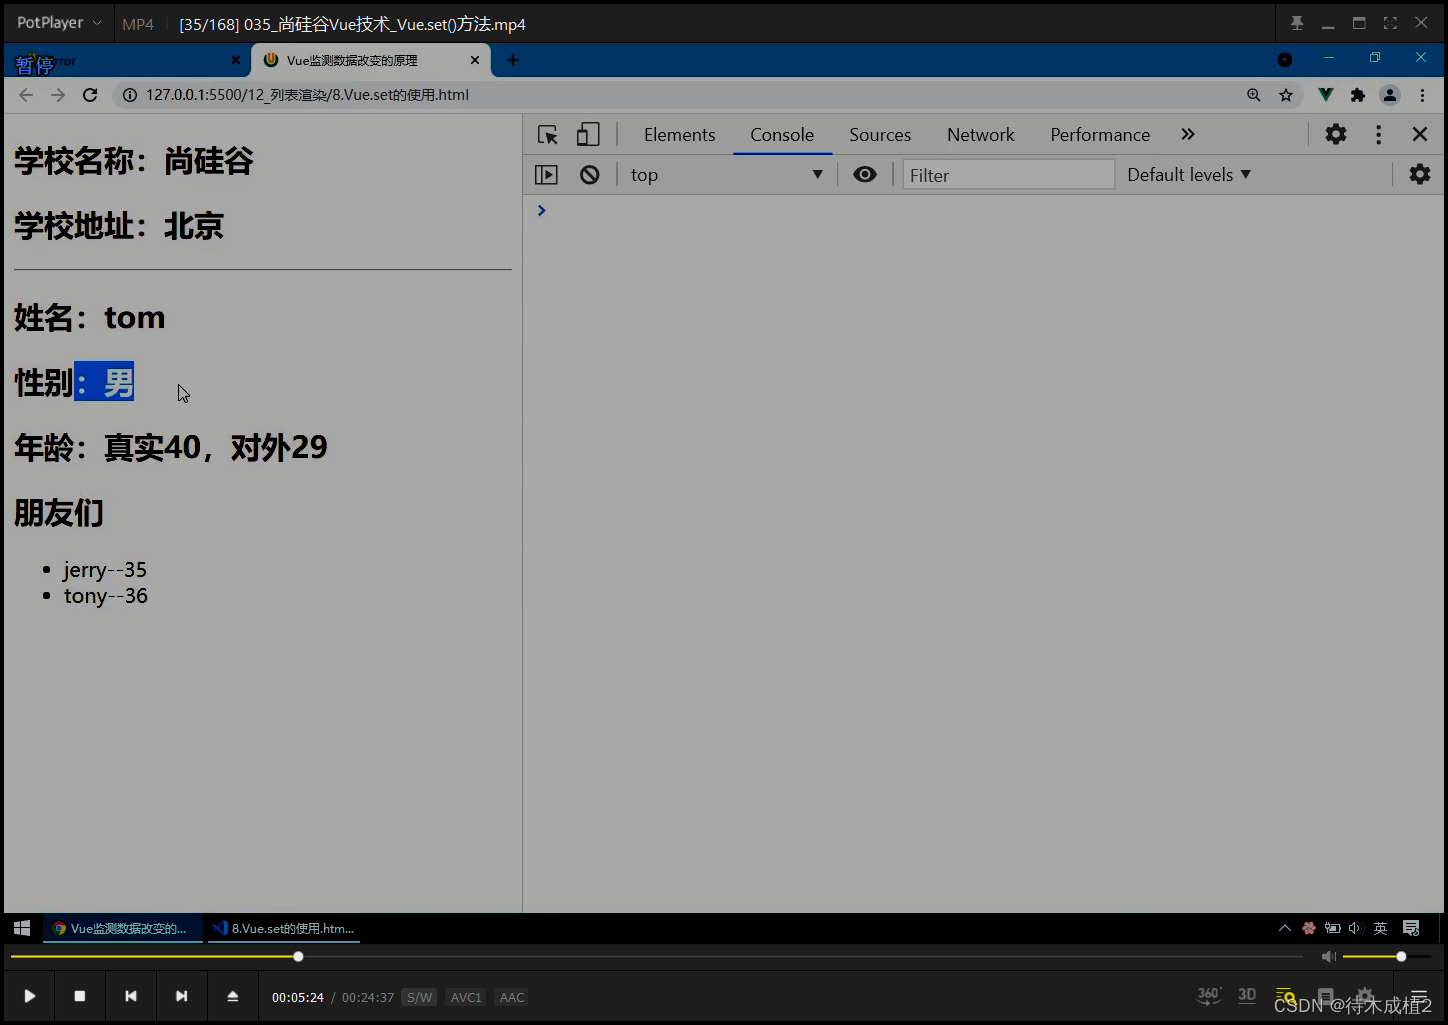1448x1025 pixels.
Task: Skip to next video in playlist
Action: 181,996
